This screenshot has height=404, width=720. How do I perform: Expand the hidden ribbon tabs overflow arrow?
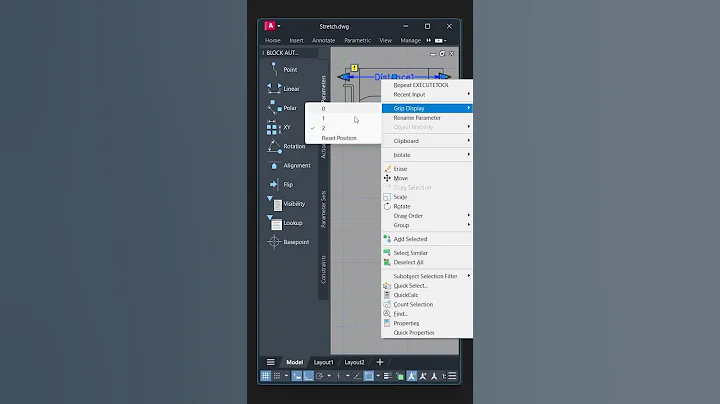point(429,40)
